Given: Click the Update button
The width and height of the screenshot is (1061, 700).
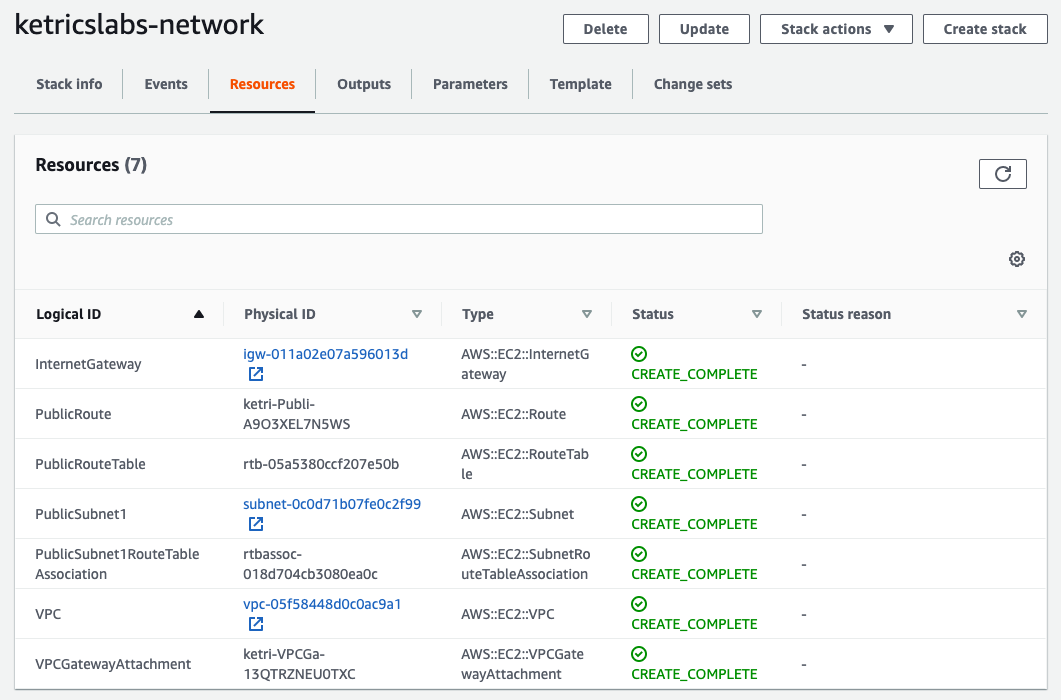Looking at the screenshot, I should click(704, 29).
